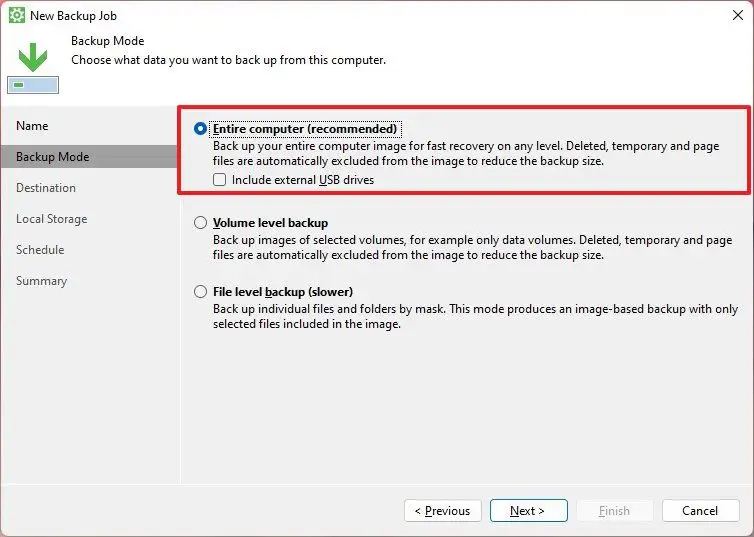Go to the Name wizard step
754x537 pixels.
click(32, 126)
